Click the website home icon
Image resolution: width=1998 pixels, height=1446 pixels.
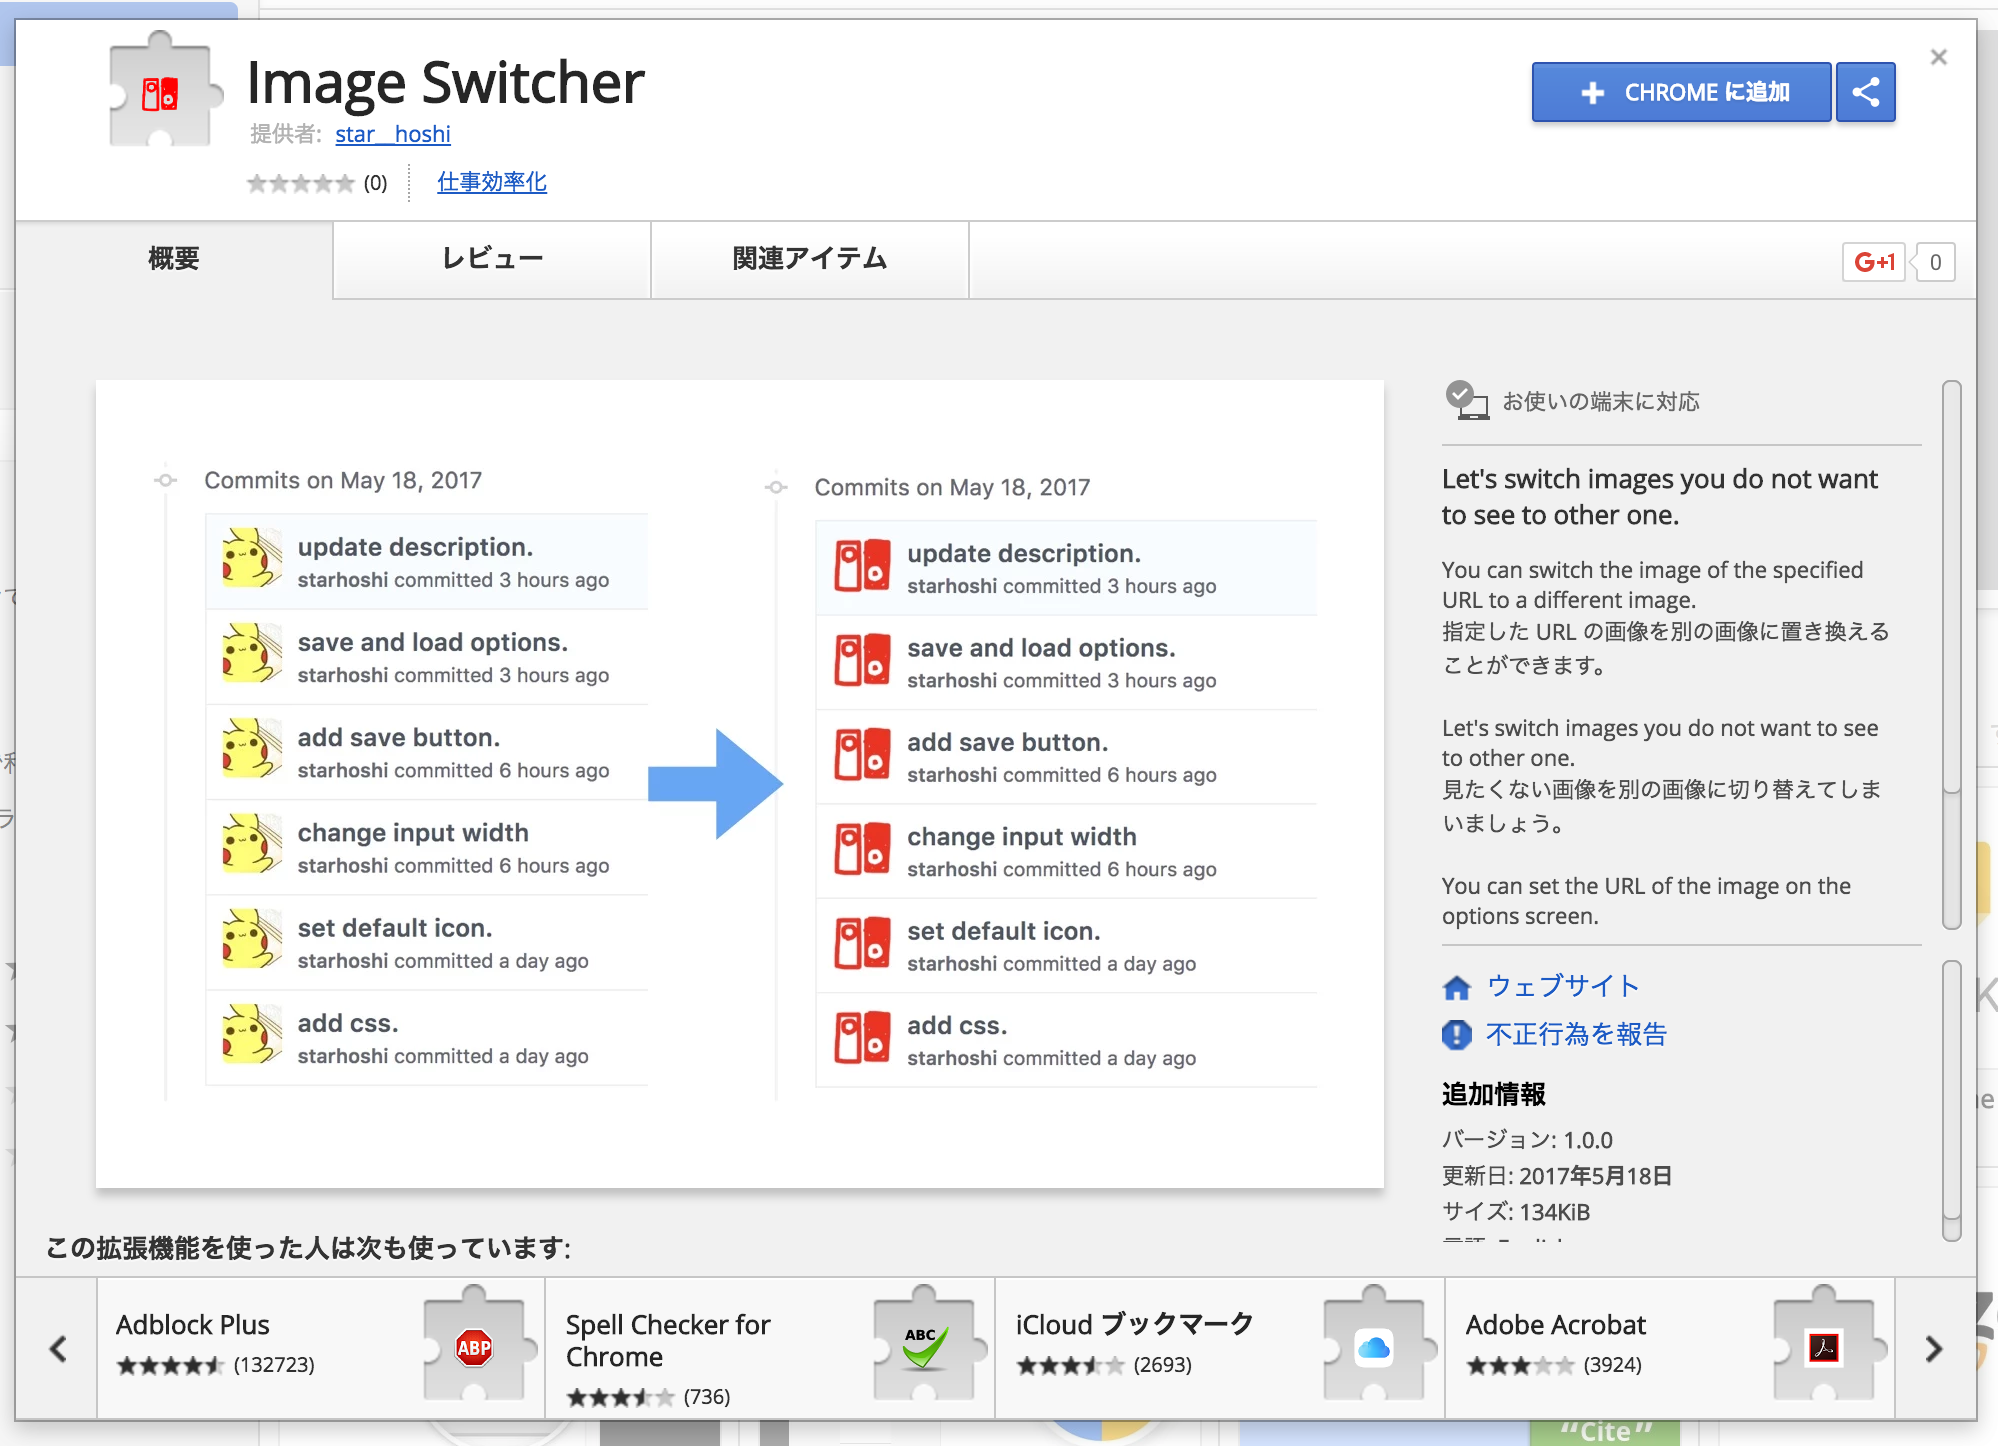(x=1457, y=987)
